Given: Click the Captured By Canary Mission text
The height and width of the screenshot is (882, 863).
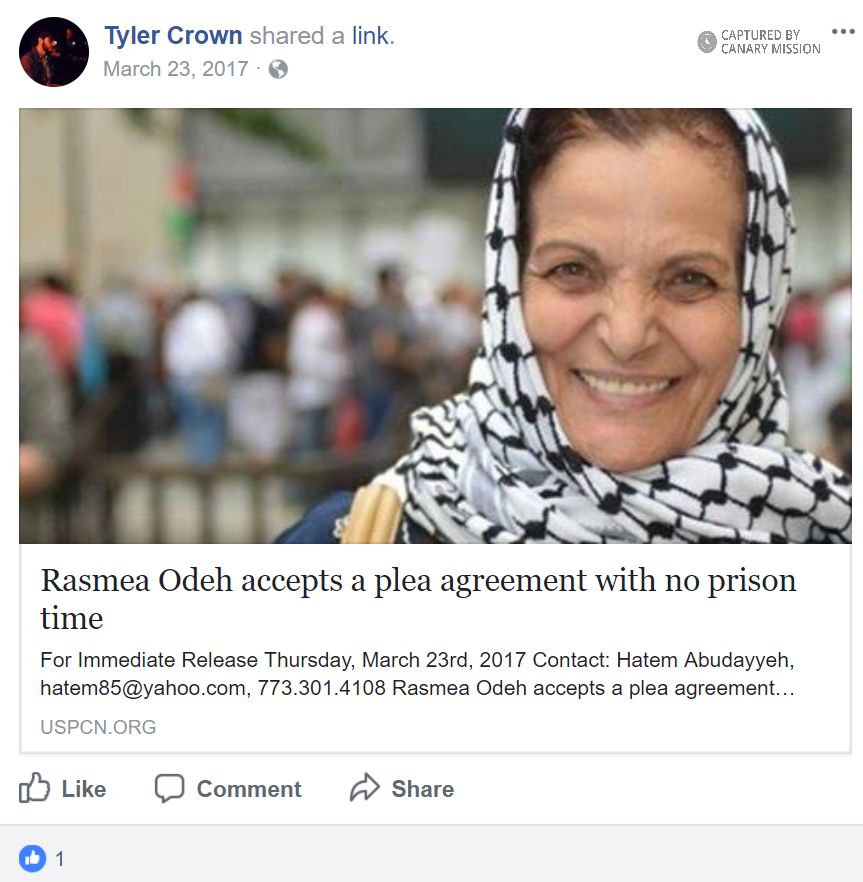Looking at the screenshot, I should (770, 42).
